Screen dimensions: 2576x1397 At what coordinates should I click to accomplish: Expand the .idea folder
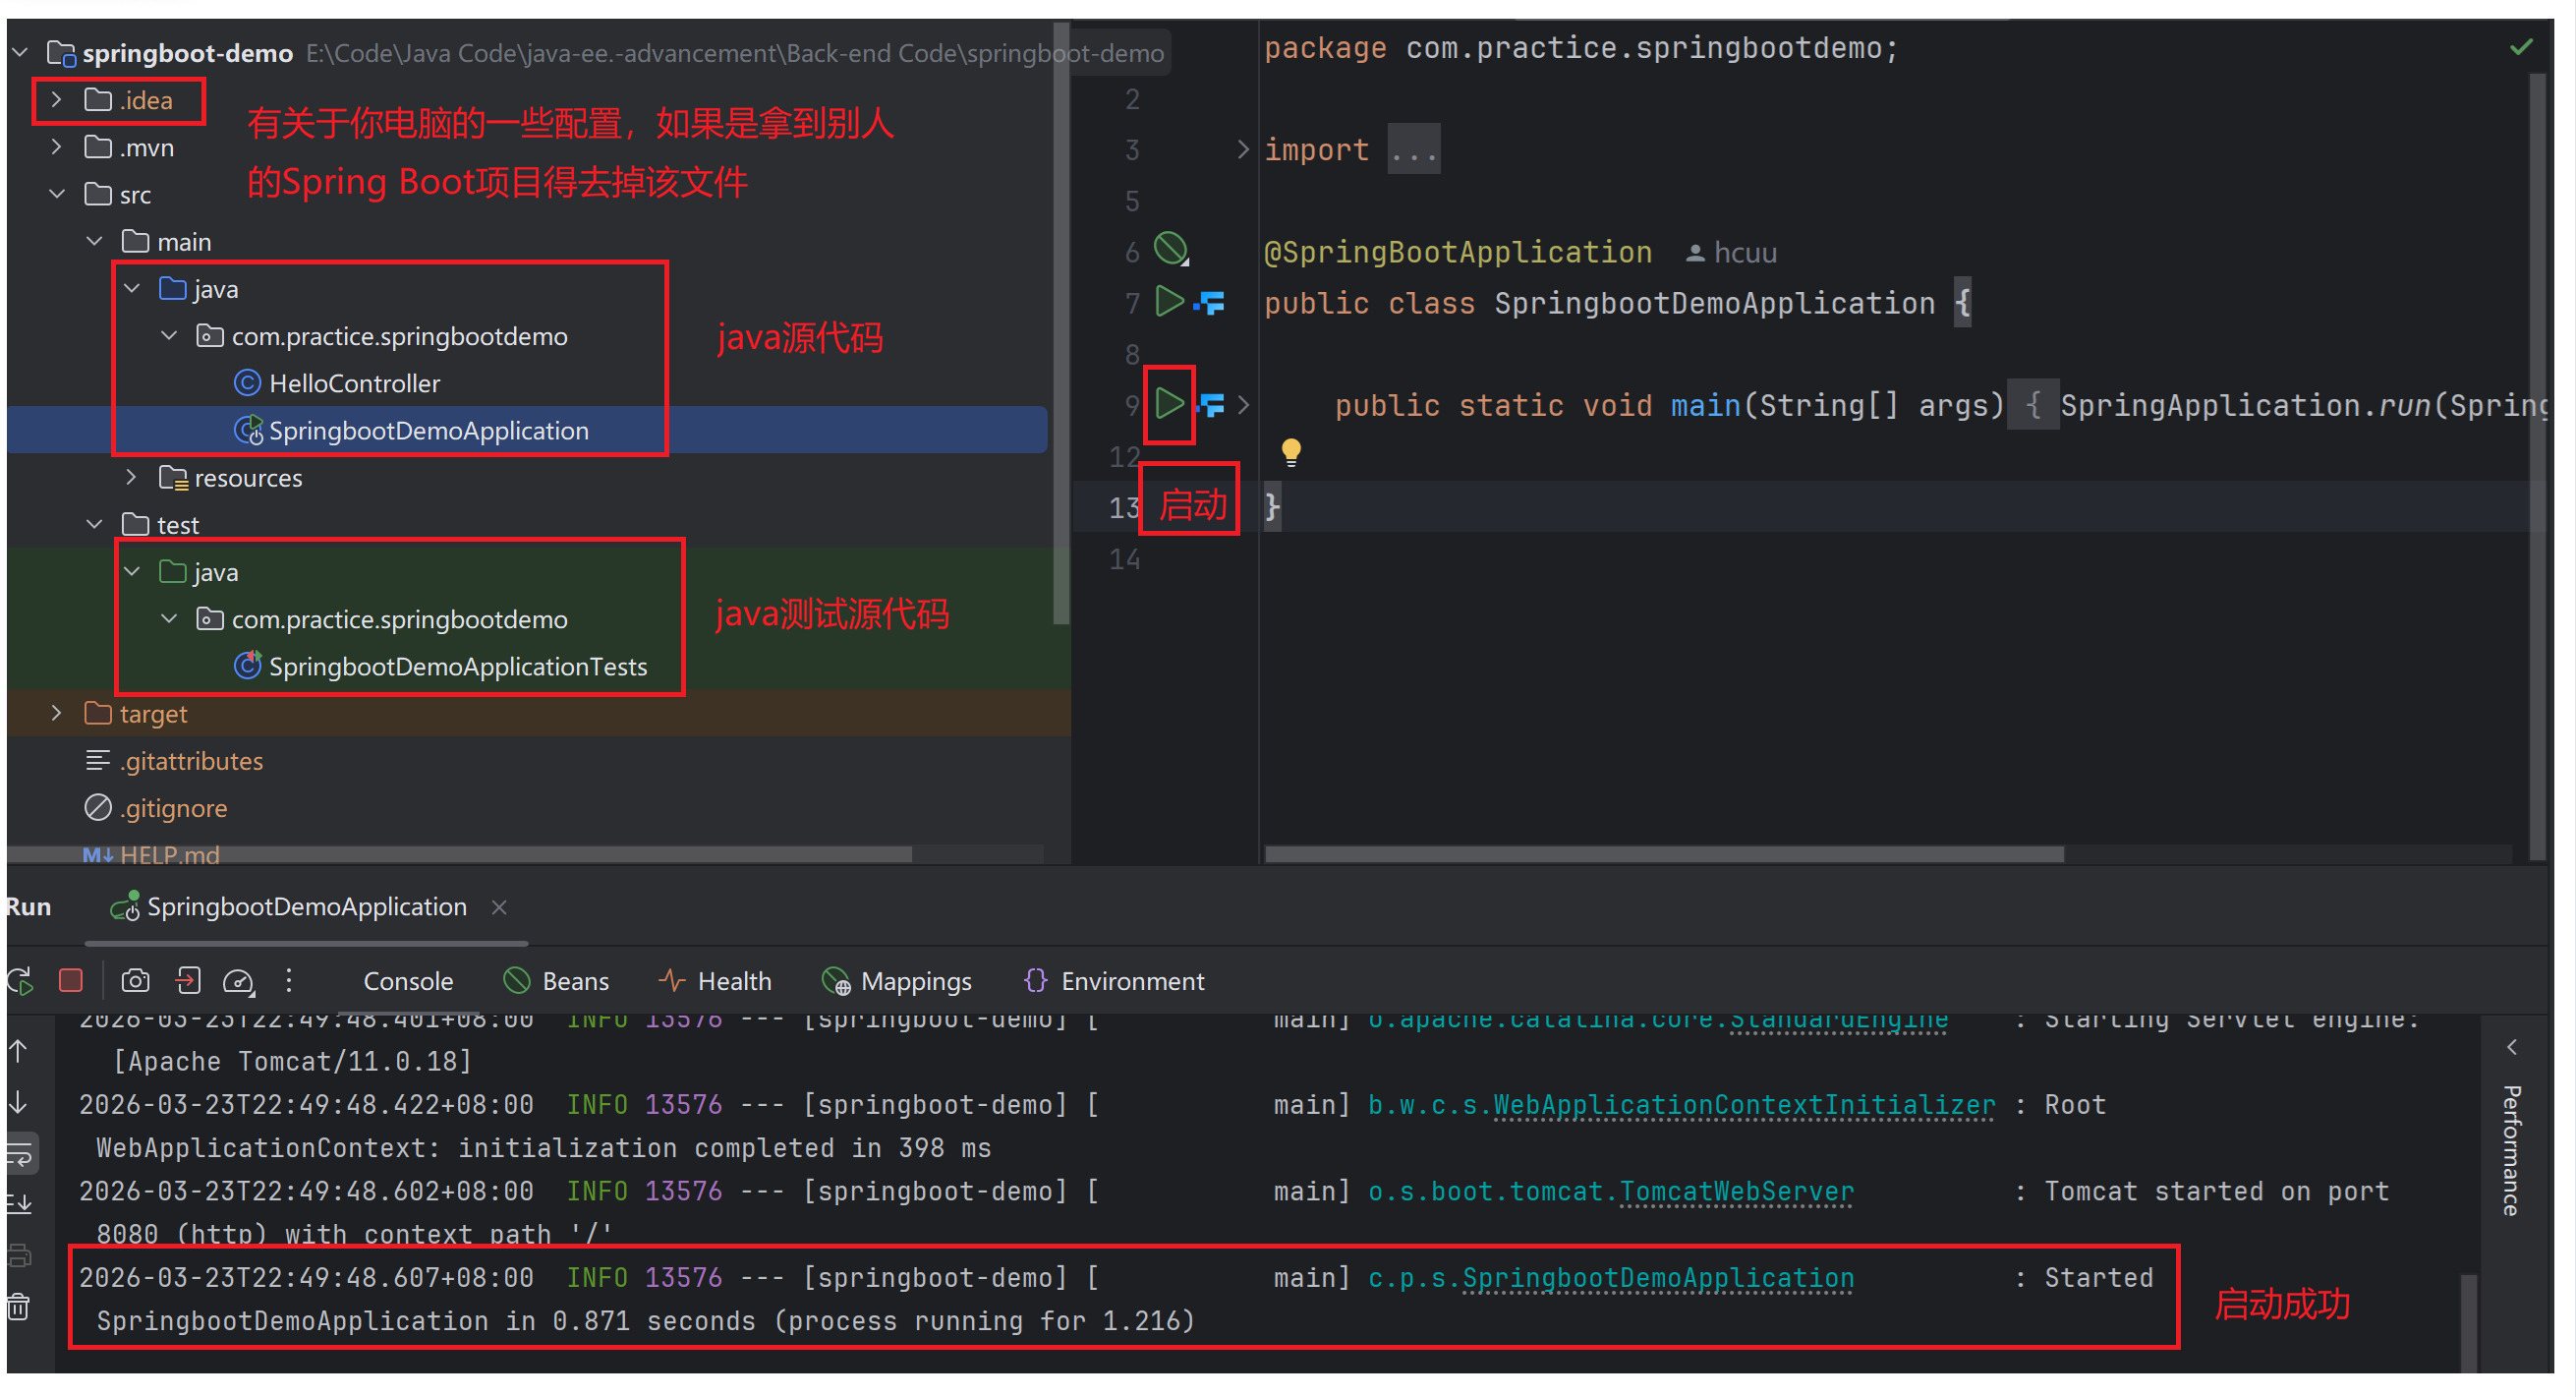click(x=57, y=100)
